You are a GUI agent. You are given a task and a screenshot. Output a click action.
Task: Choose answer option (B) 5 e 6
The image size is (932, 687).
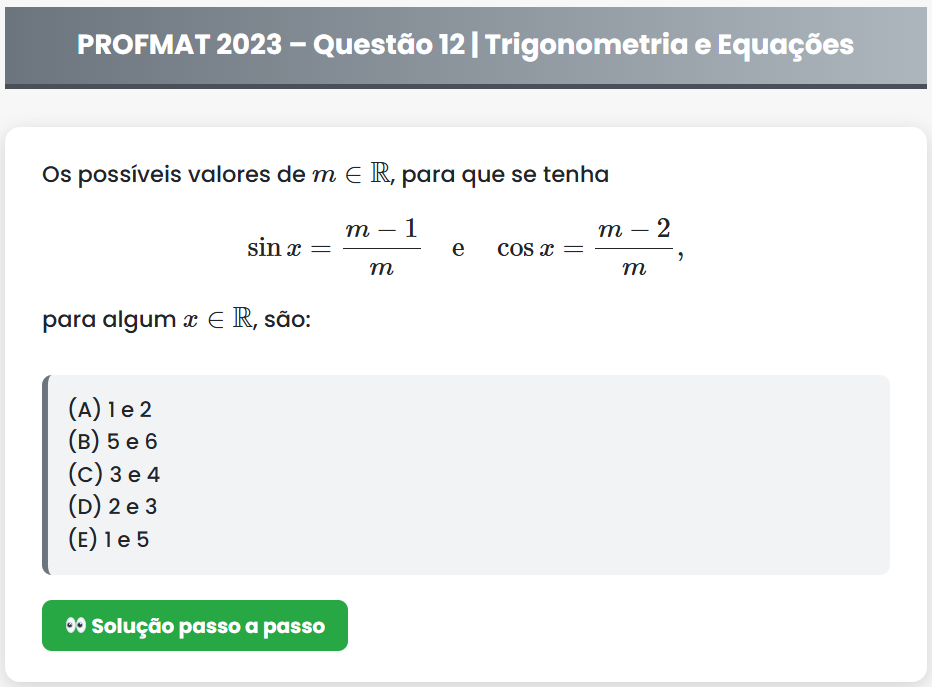click(x=113, y=441)
